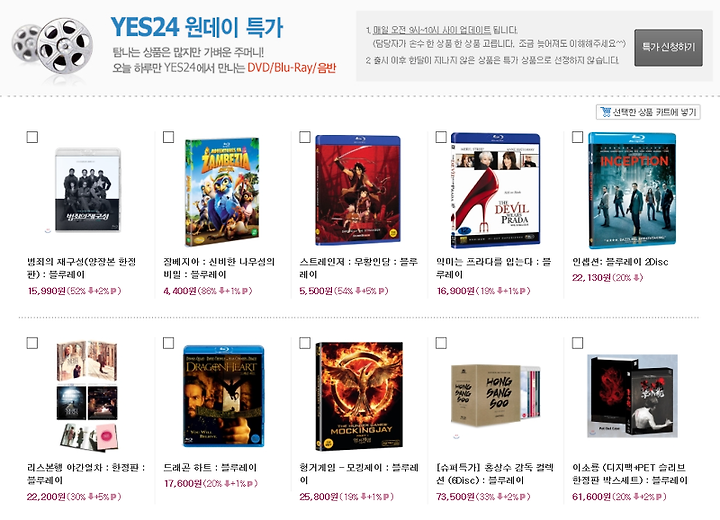Image resolution: width=720 pixels, height=520 pixels.
Task: Open the 인셉션: 블루레이 2Disc title link
Action: [x=620, y=262]
